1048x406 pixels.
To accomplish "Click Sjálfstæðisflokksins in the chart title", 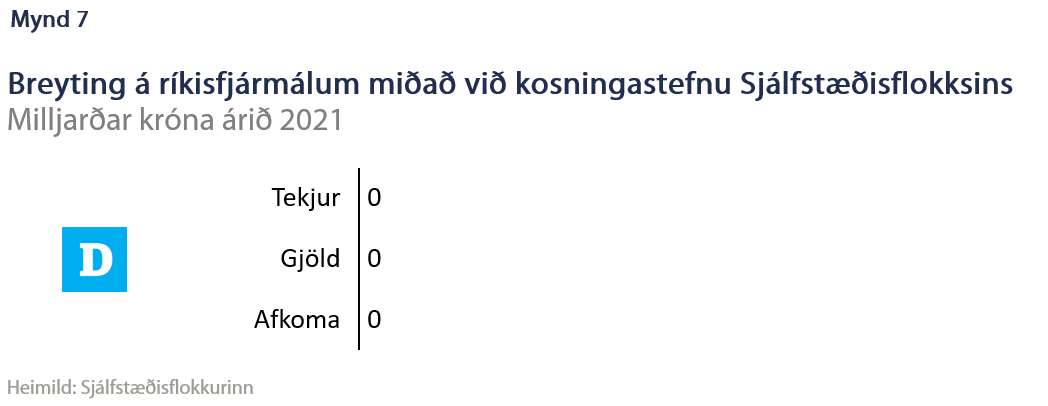I will click(x=877, y=84).
